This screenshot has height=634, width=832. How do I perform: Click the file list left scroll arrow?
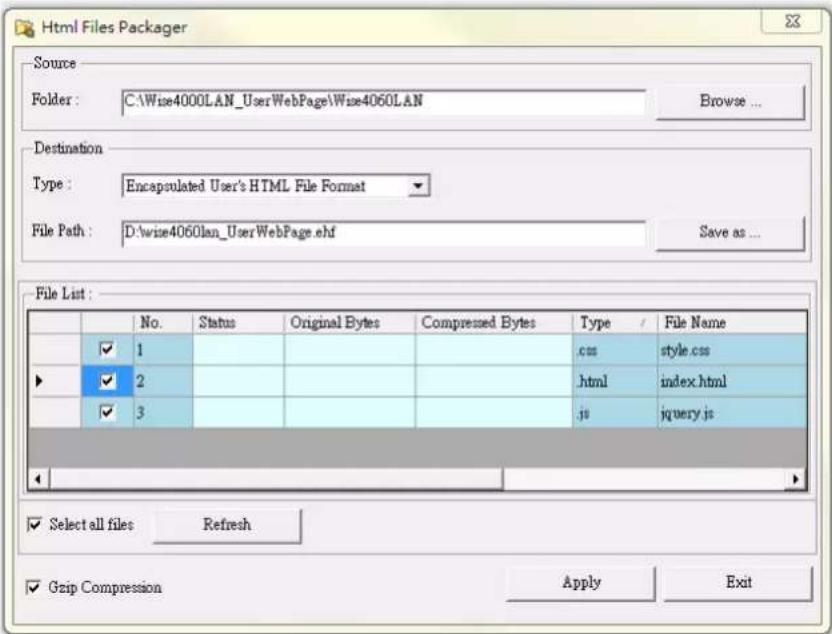pyautogui.click(x=38, y=479)
